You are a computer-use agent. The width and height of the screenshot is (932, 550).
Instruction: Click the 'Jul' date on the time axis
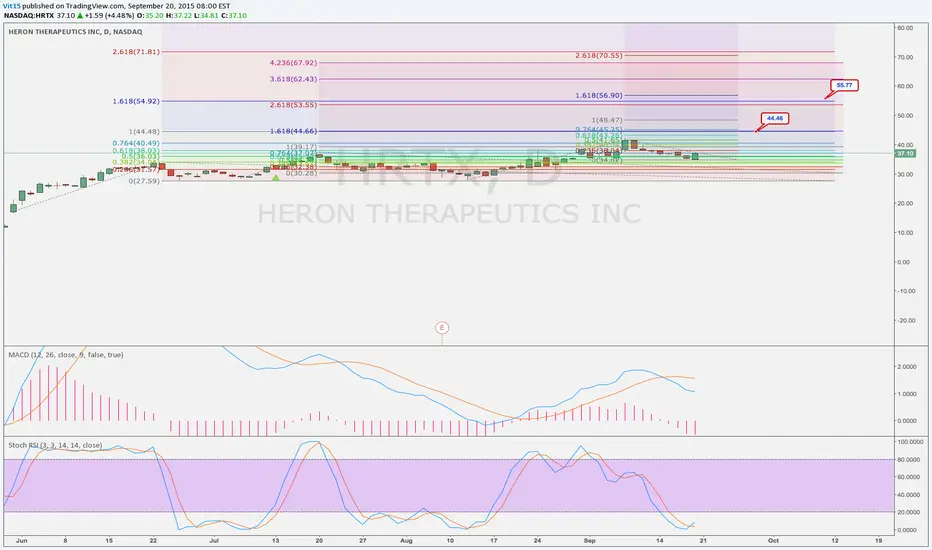214,540
